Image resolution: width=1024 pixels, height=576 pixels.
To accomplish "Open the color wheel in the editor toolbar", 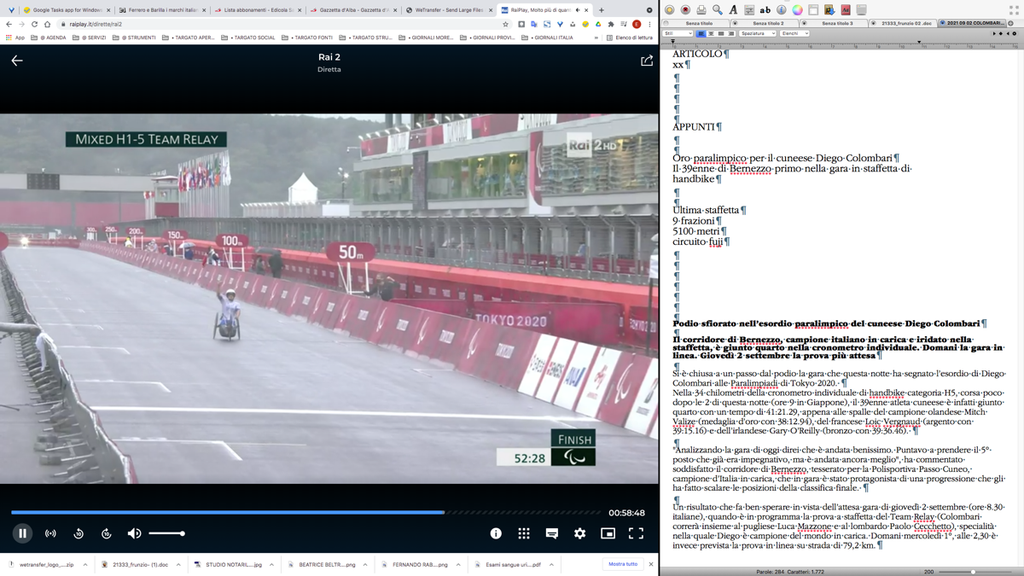I will pyautogui.click(x=797, y=10).
